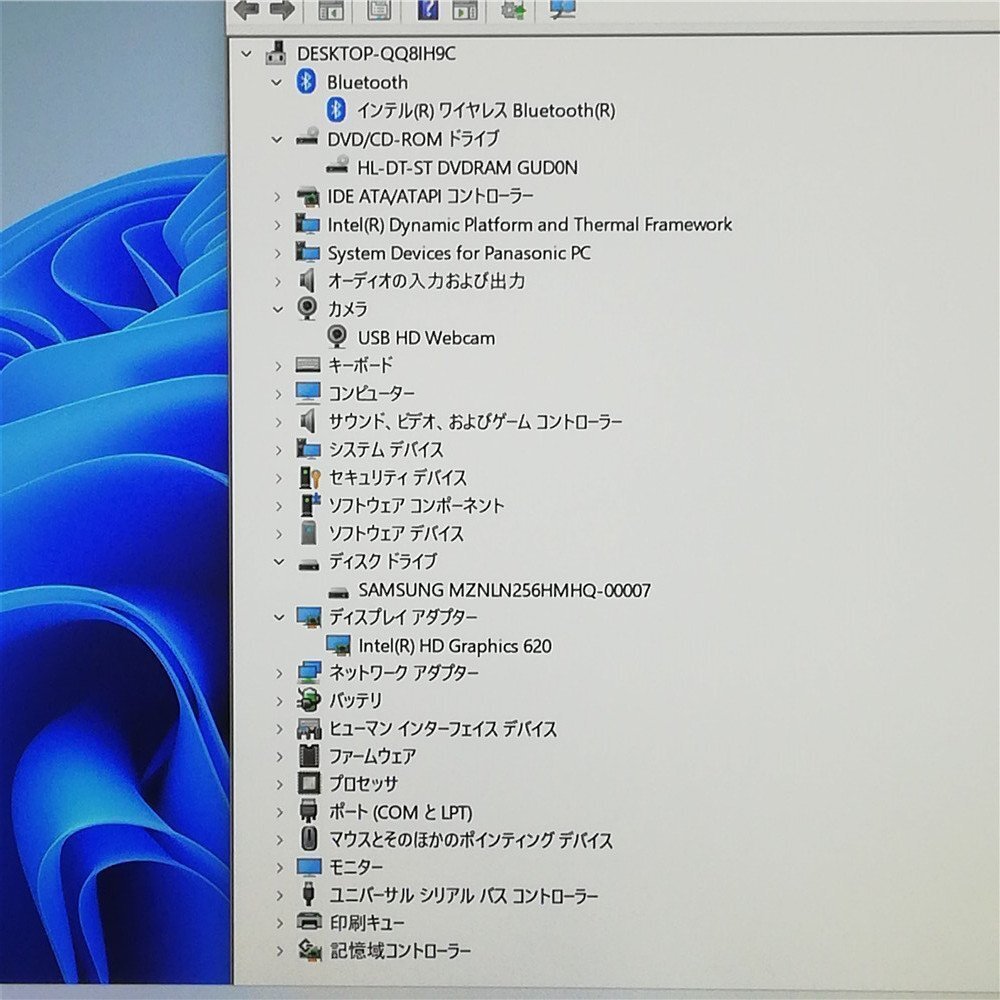Click the forward arrow in the toolbar

(x=282, y=10)
